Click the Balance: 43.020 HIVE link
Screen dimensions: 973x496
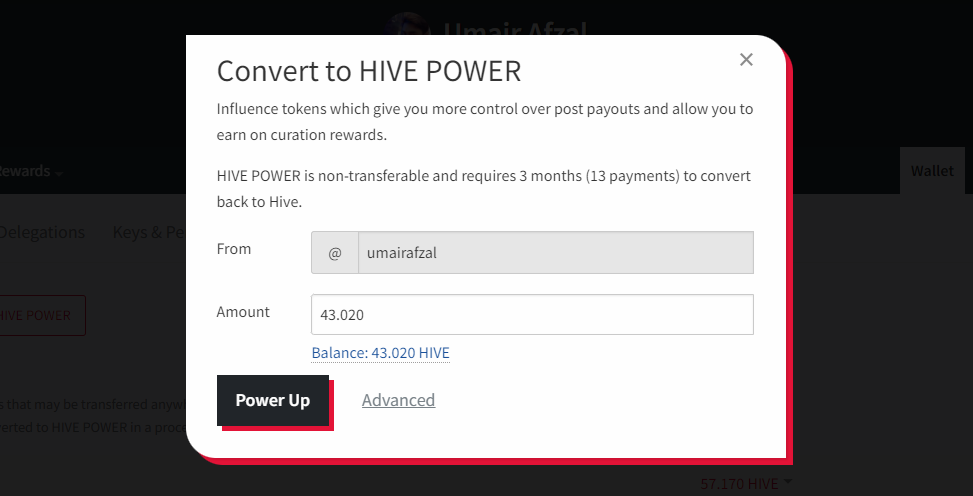[x=380, y=353]
